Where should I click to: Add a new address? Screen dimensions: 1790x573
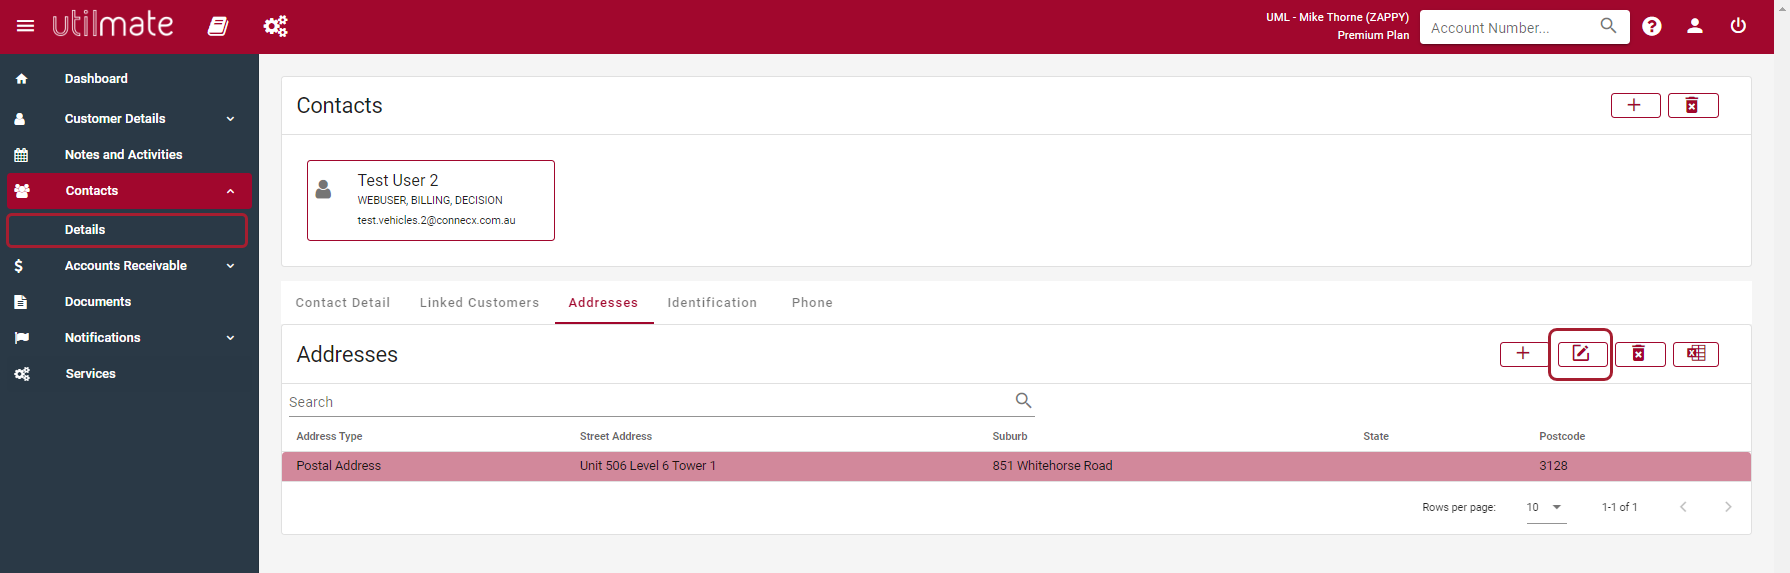(1523, 354)
